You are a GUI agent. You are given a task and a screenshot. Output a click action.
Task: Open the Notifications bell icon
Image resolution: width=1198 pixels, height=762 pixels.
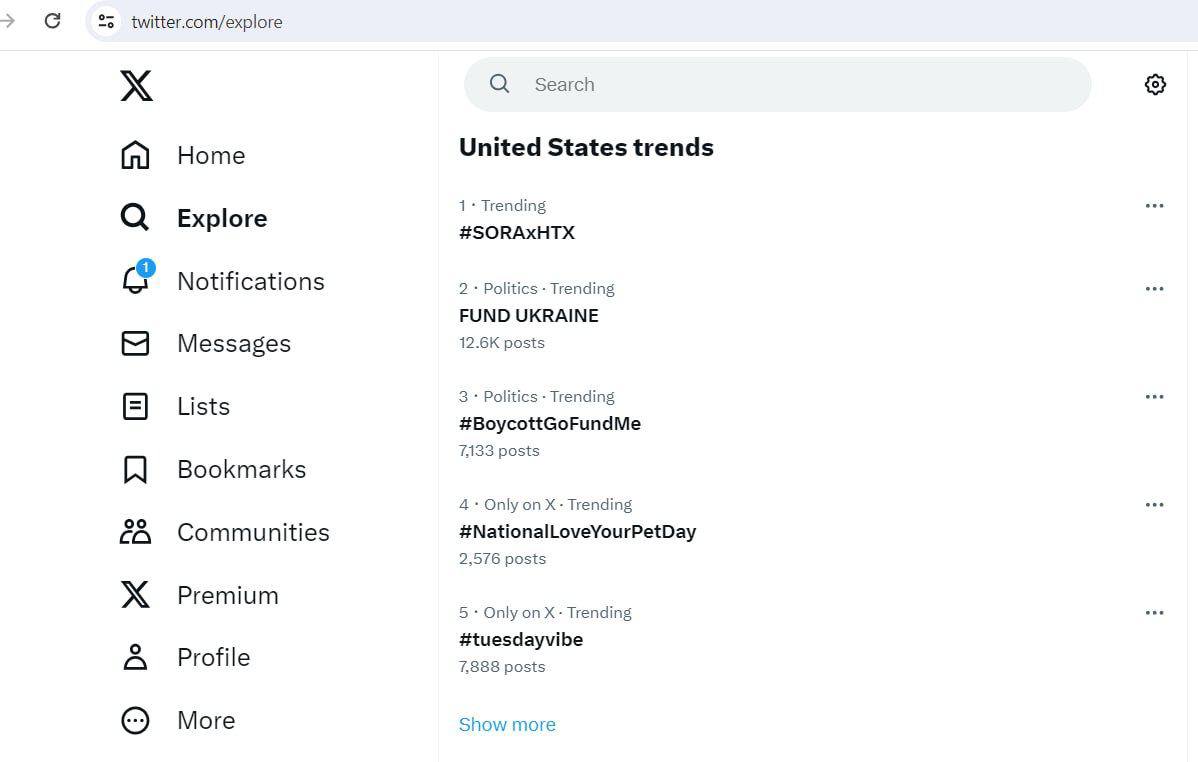tap(135, 280)
